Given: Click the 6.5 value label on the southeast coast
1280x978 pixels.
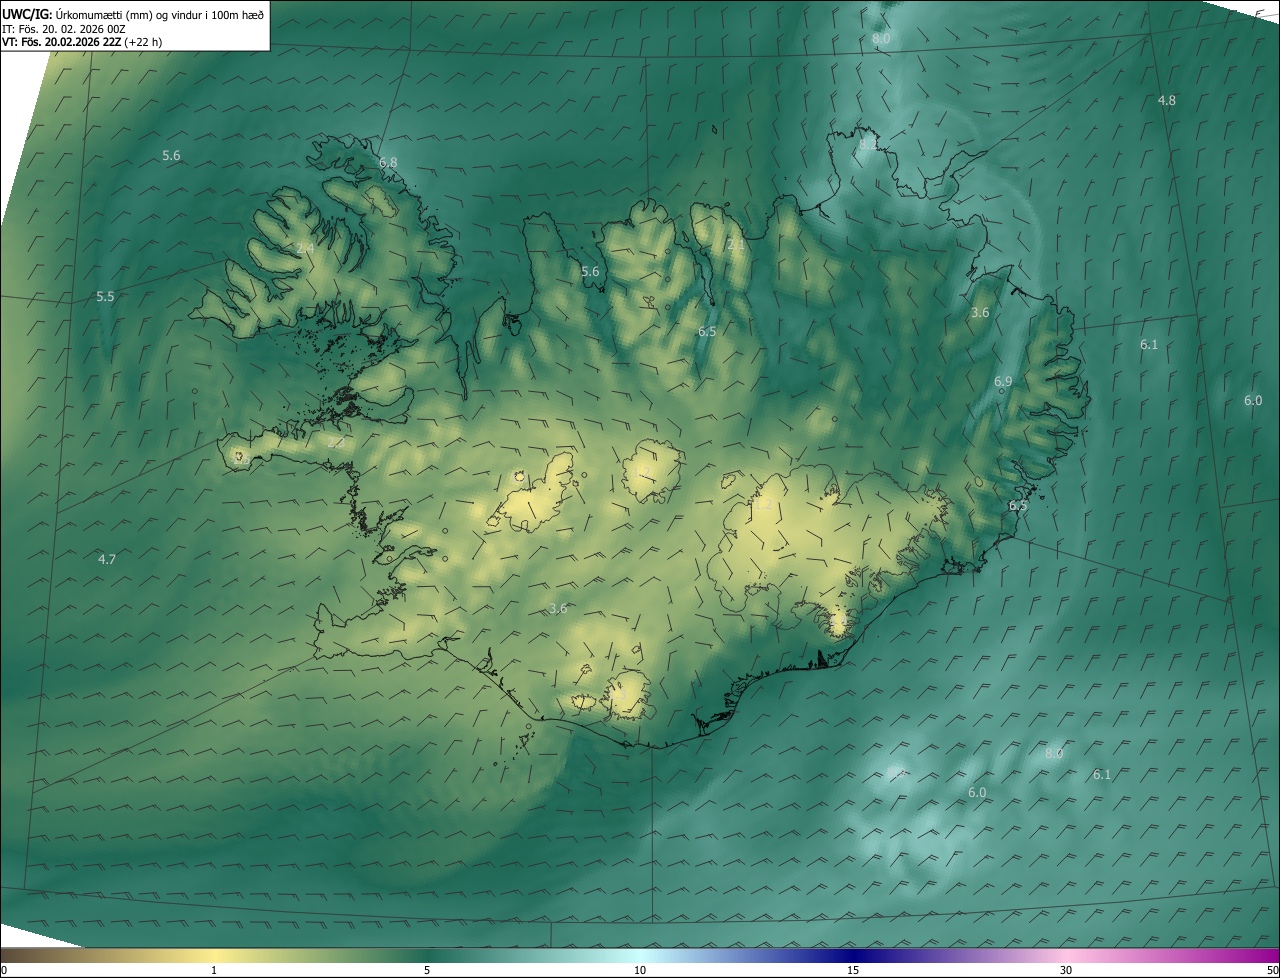Looking at the screenshot, I should pos(1018,505).
